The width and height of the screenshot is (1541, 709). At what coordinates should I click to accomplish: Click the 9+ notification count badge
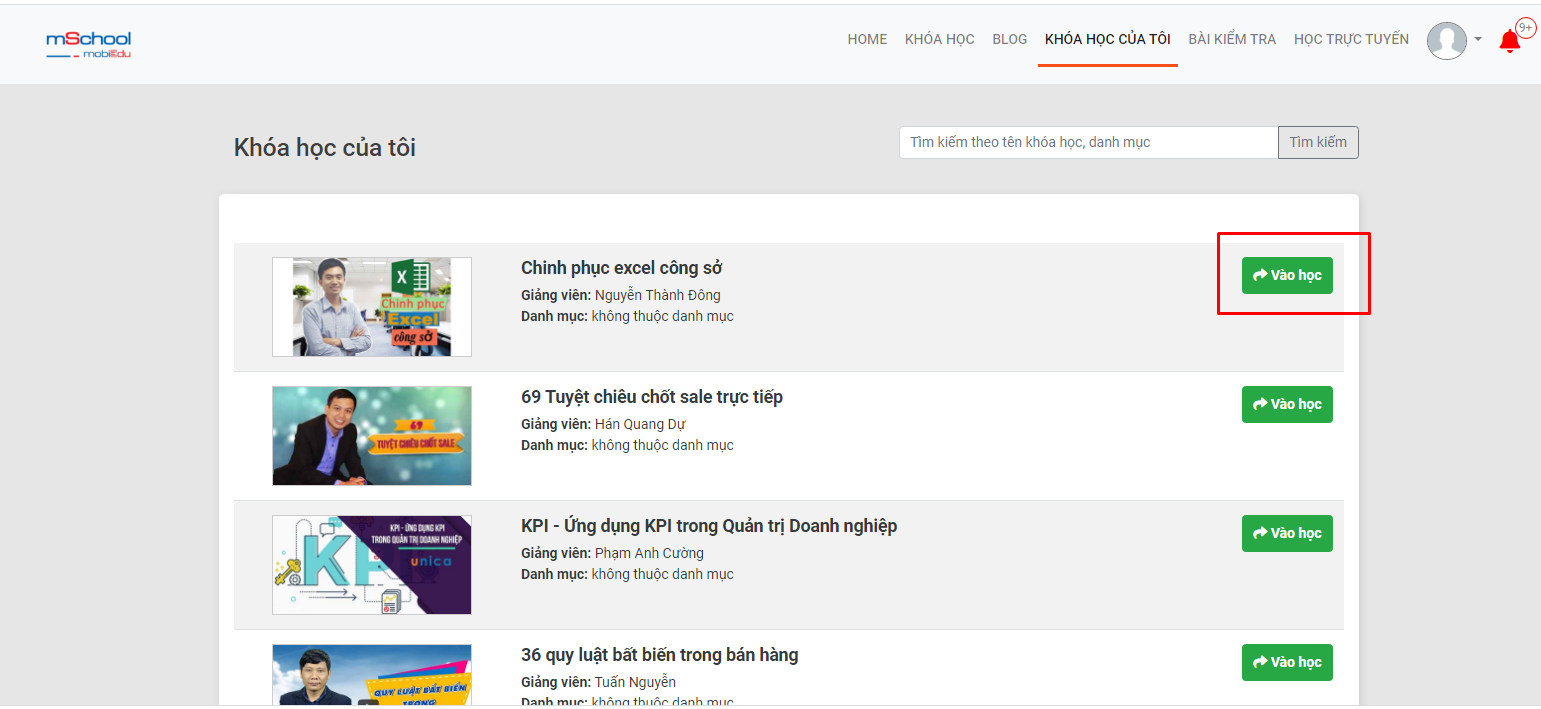(1526, 28)
